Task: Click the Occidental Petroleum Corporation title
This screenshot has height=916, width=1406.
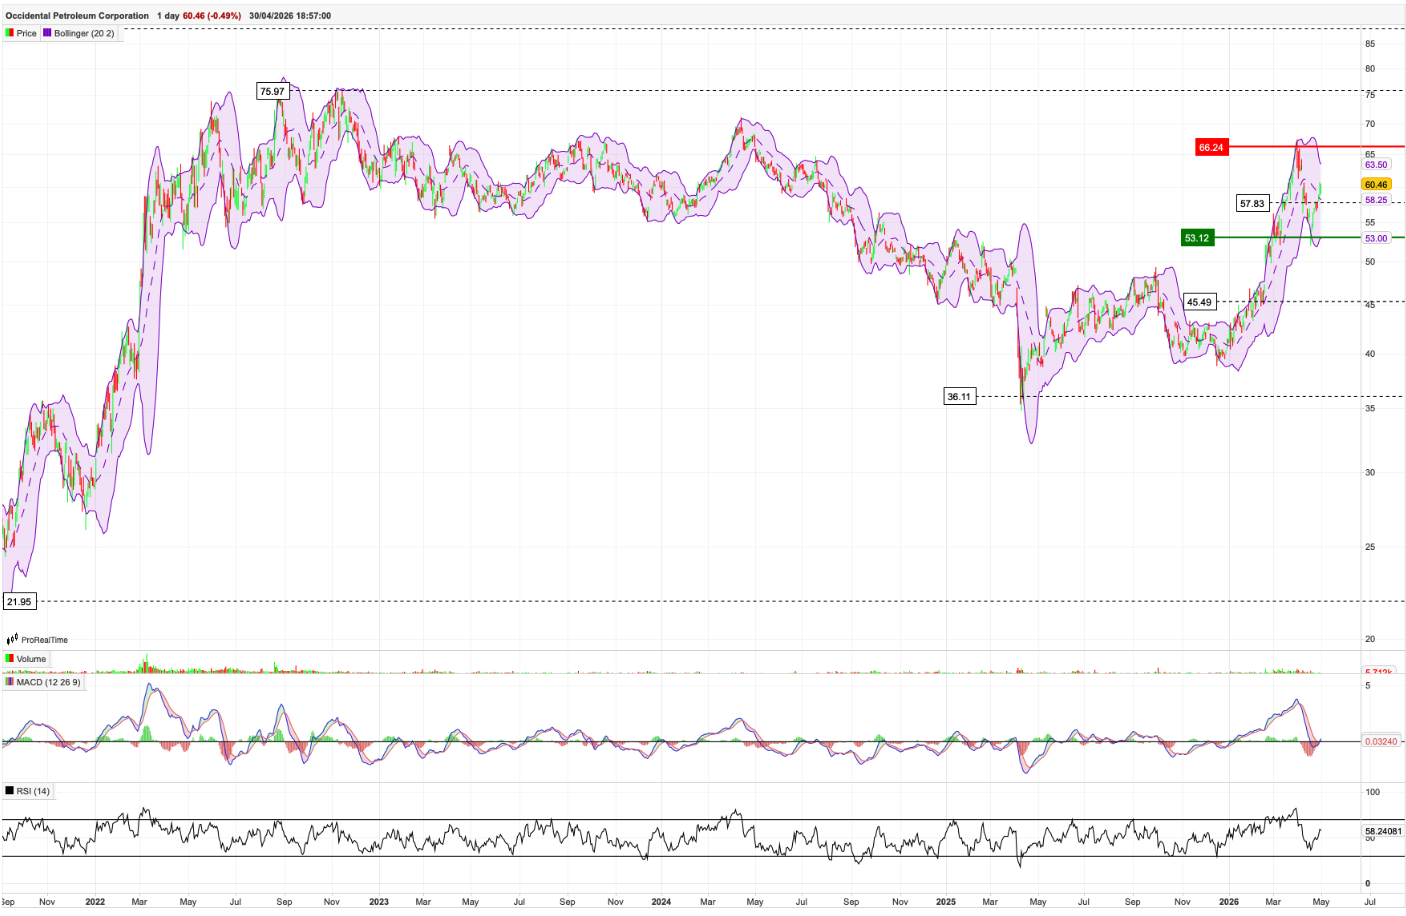Action: (77, 16)
